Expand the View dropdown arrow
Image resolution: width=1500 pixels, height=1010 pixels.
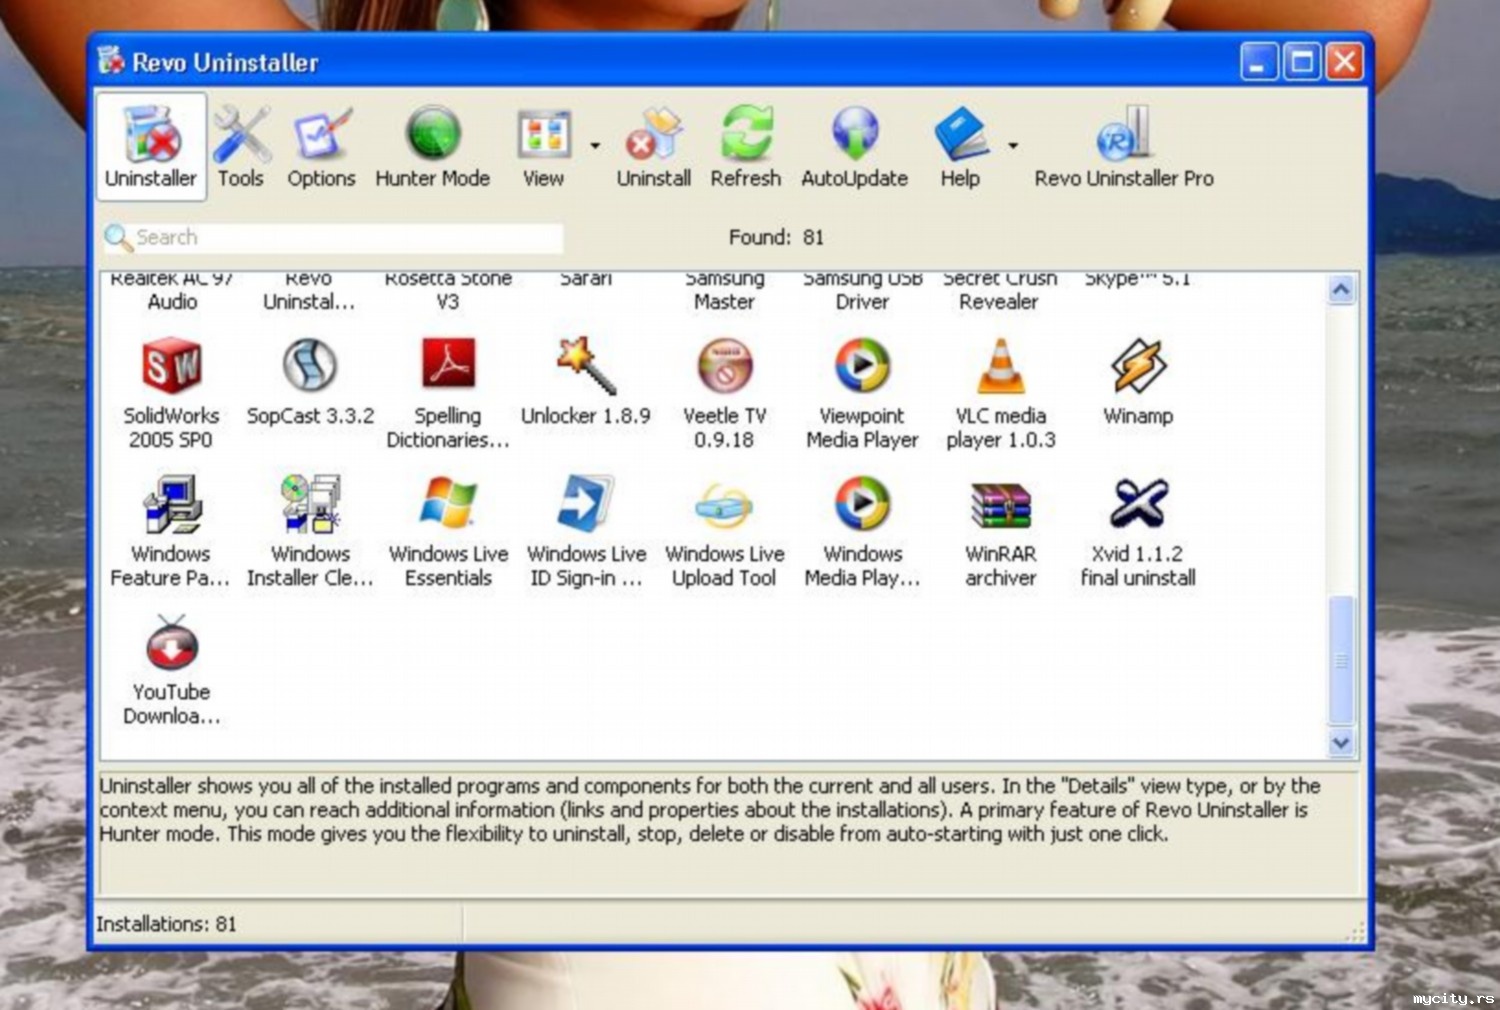pos(595,146)
